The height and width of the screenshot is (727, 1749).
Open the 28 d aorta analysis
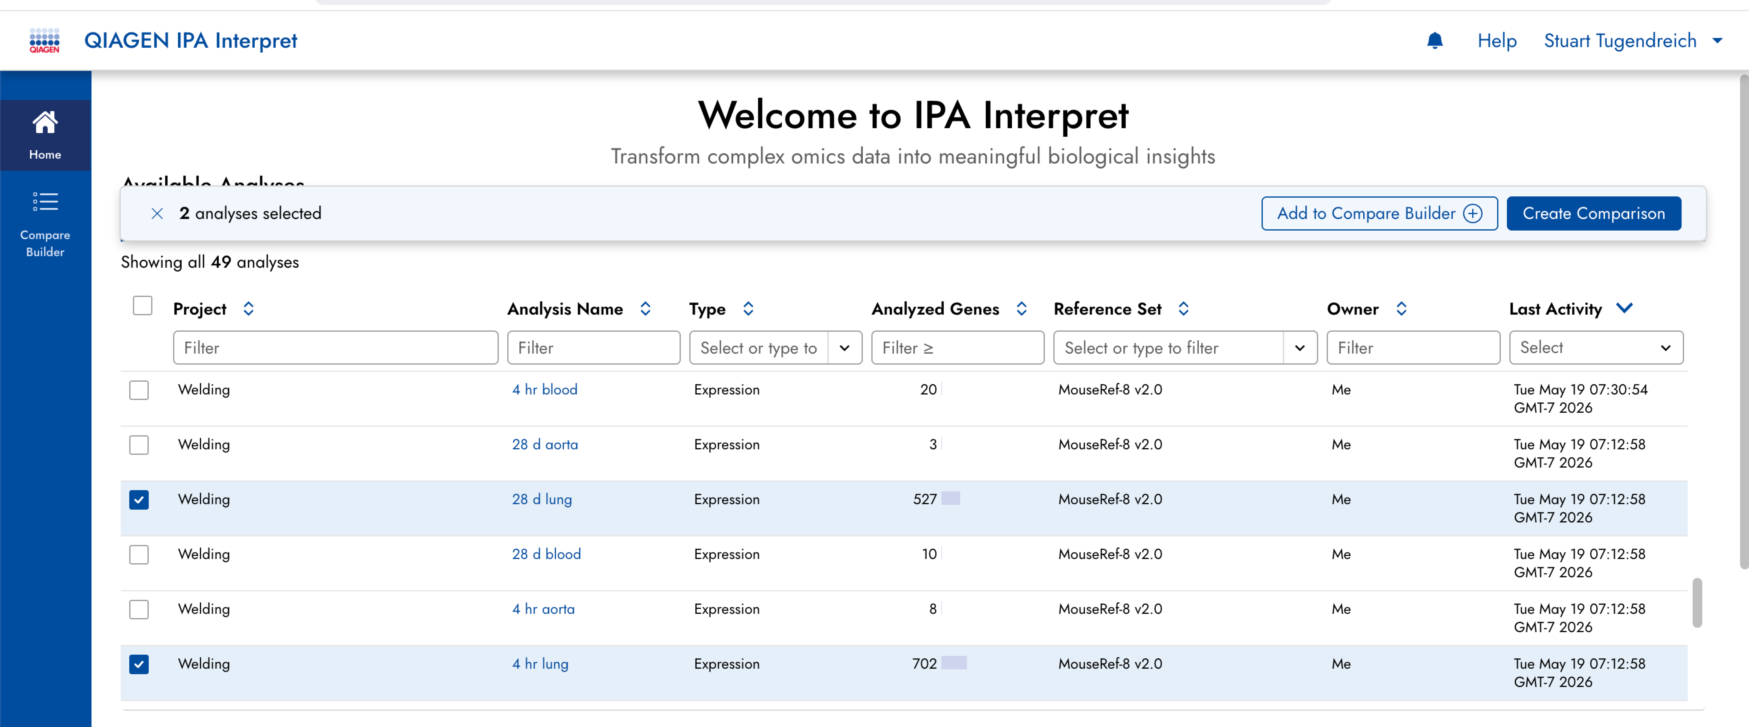[x=545, y=445]
